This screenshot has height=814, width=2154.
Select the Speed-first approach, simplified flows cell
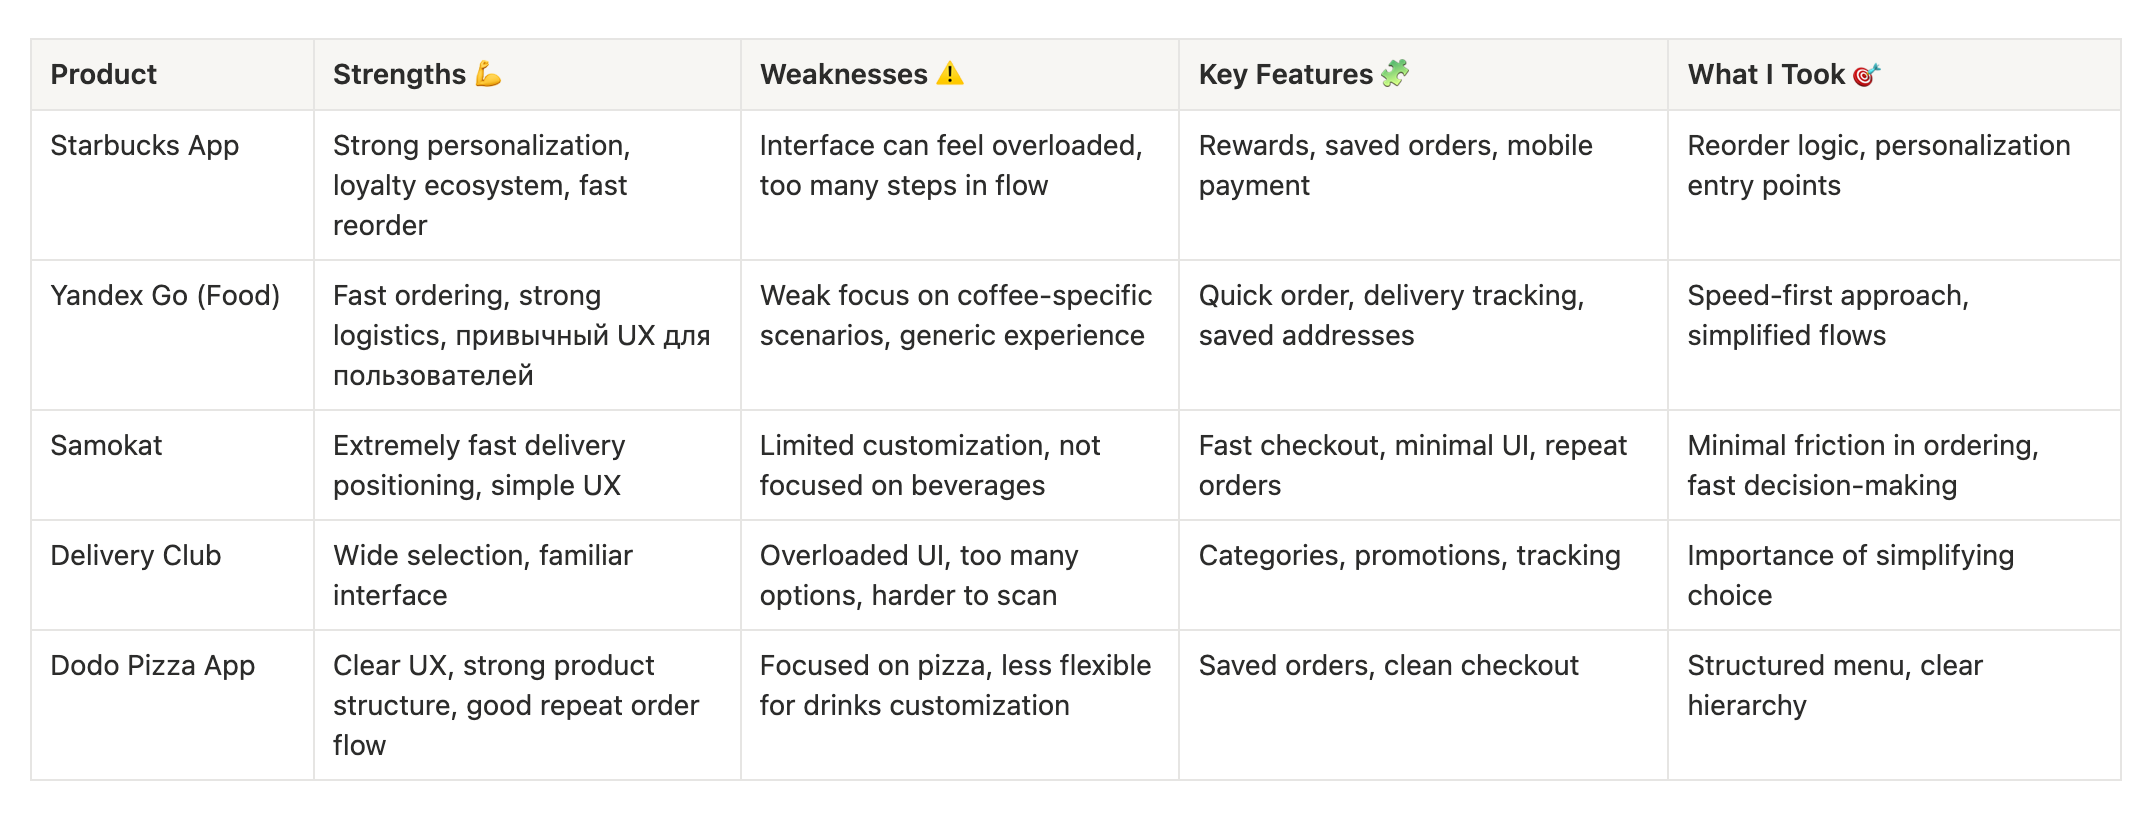click(1827, 316)
